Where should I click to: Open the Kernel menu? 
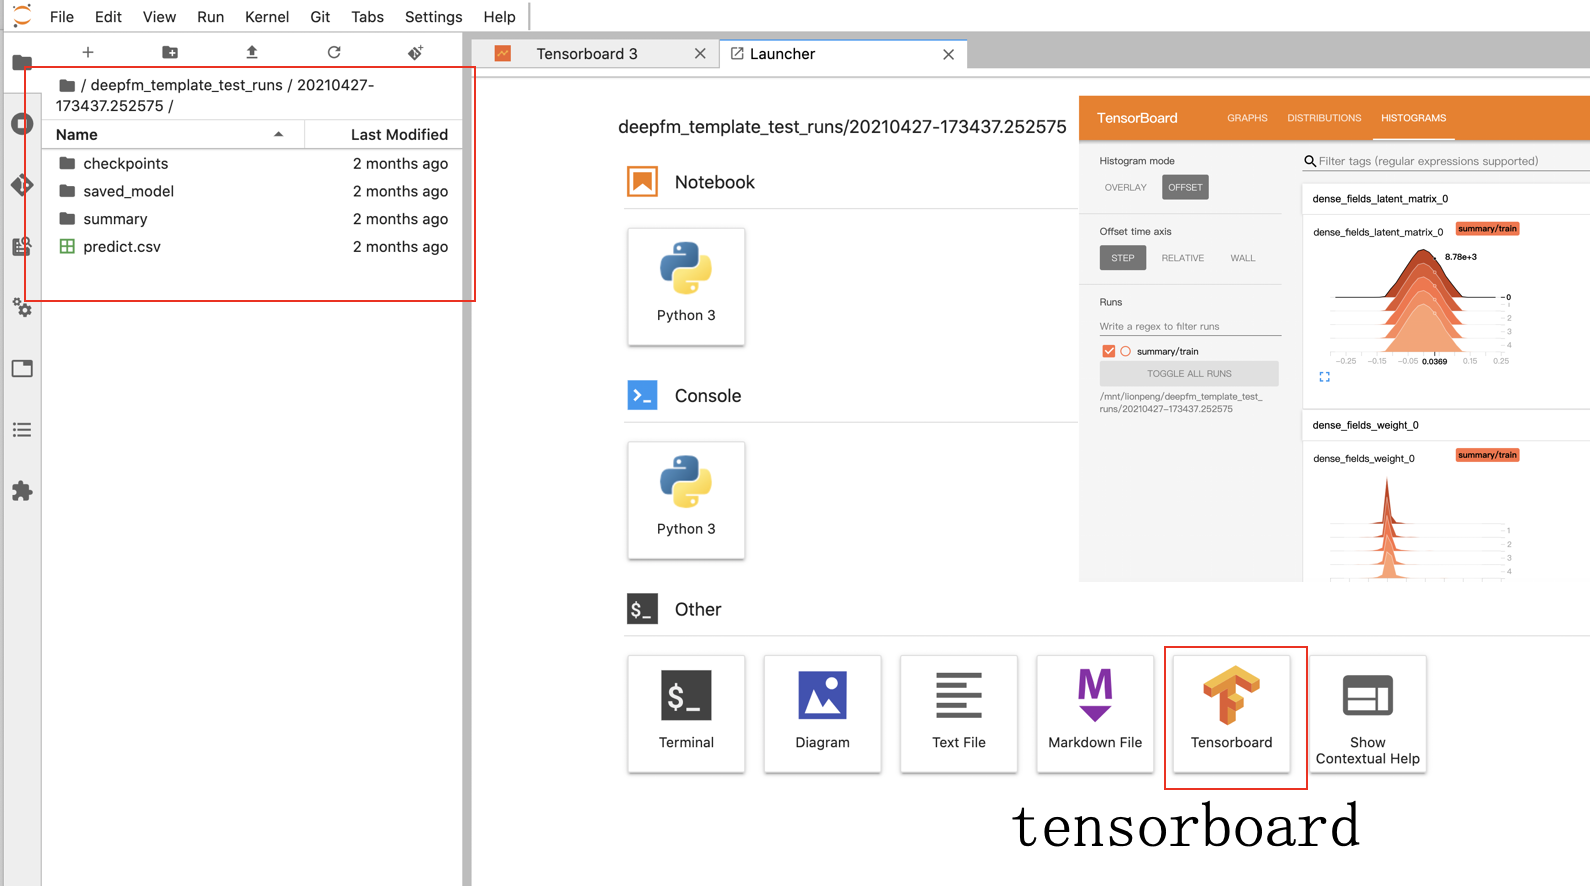(267, 17)
